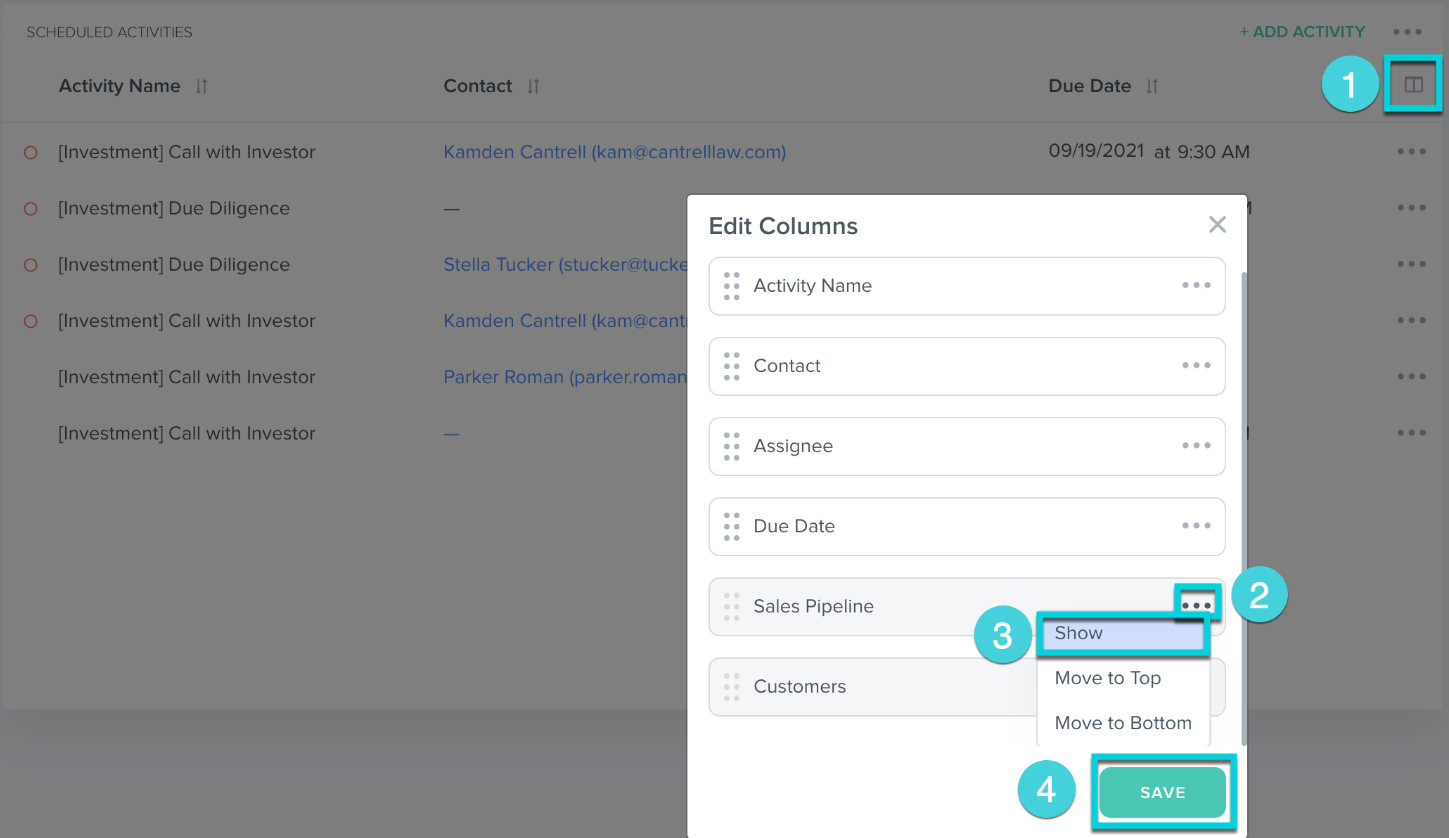Screen dimensions: 1449x838
Task: Open the column layout editor icon
Action: pyautogui.click(x=1413, y=85)
